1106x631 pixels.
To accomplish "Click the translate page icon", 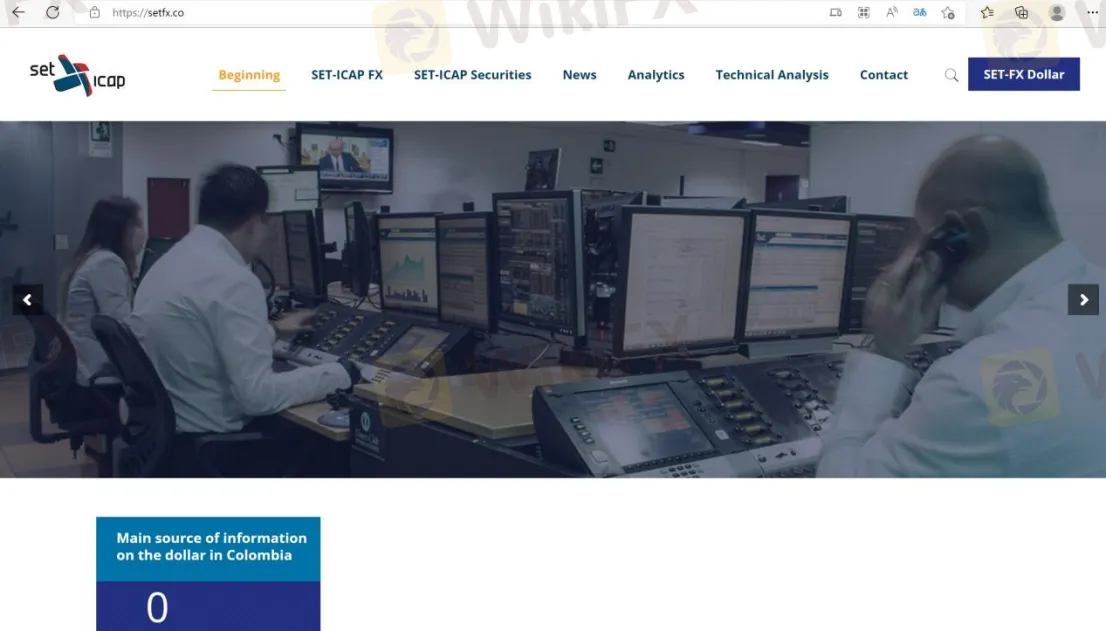I will pyautogui.click(x=919, y=12).
